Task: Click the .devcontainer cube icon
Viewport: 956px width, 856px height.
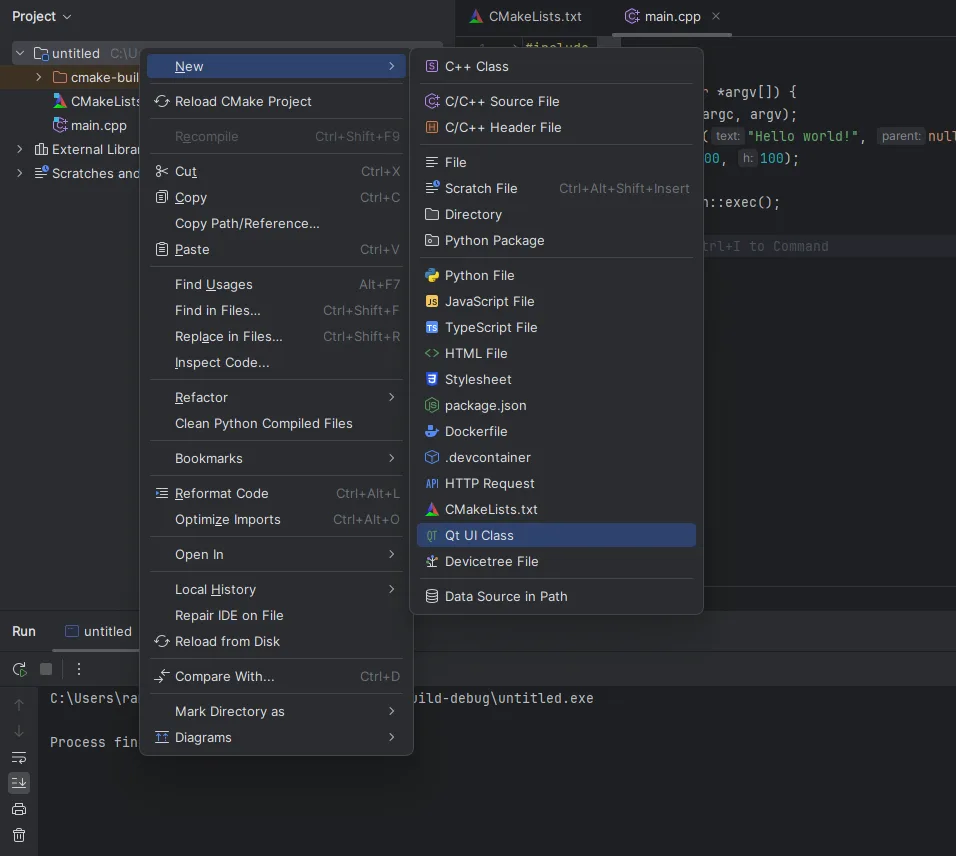Action: click(432, 457)
